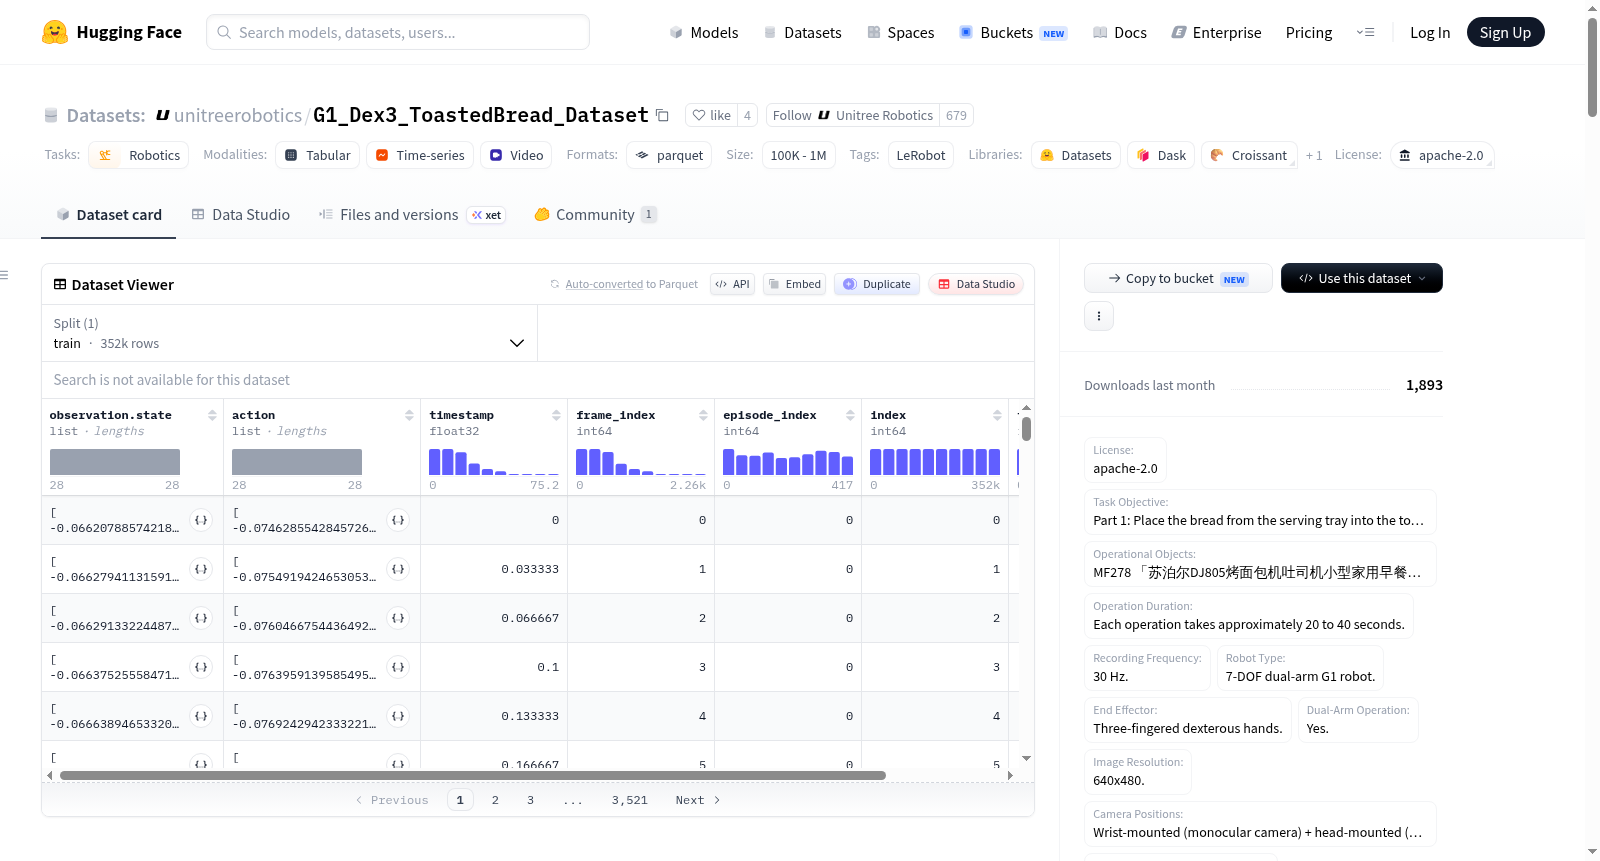The width and height of the screenshot is (1600, 861).
Task: Expand the navigation more-menu icon
Action: pos(1365,32)
